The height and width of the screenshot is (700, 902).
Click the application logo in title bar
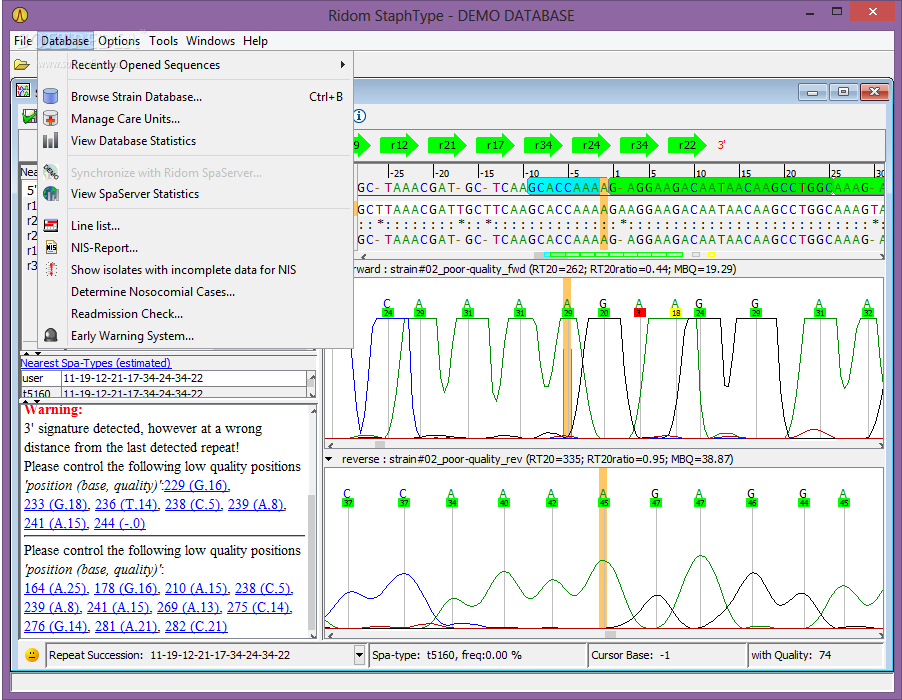click(x=20, y=15)
